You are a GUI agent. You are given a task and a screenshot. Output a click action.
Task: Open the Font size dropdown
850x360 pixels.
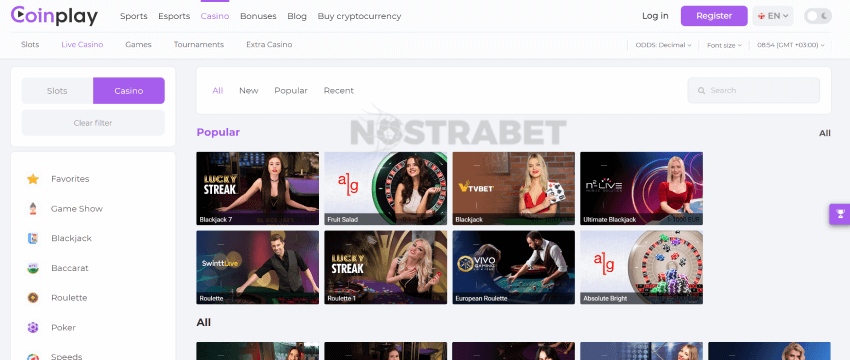click(724, 45)
